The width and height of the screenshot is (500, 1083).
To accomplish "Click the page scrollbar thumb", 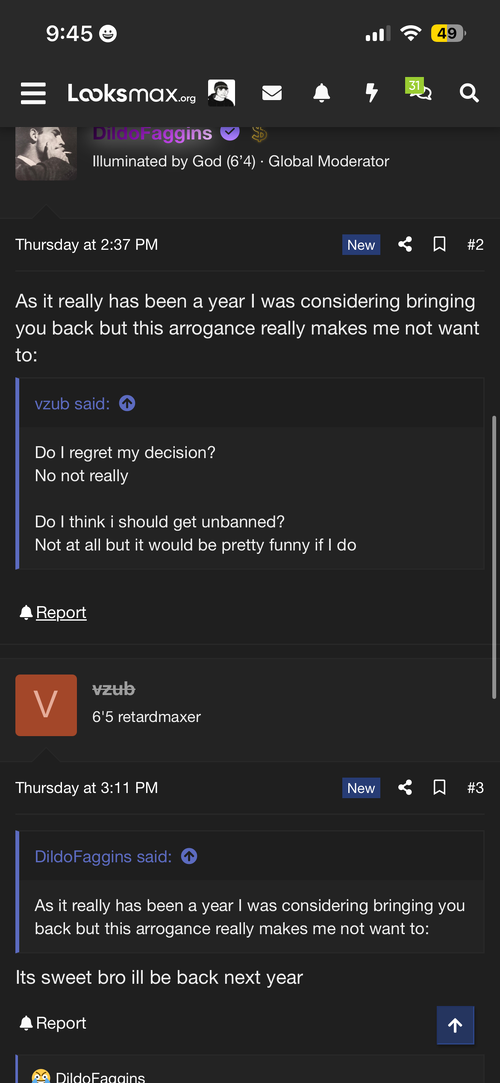I will (x=494, y=558).
